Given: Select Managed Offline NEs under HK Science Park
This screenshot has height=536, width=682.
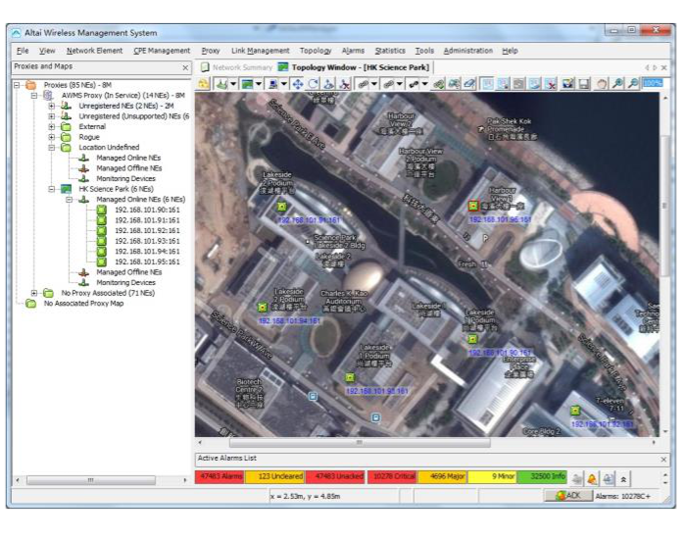Looking at the screenshot, I should 129,272.
